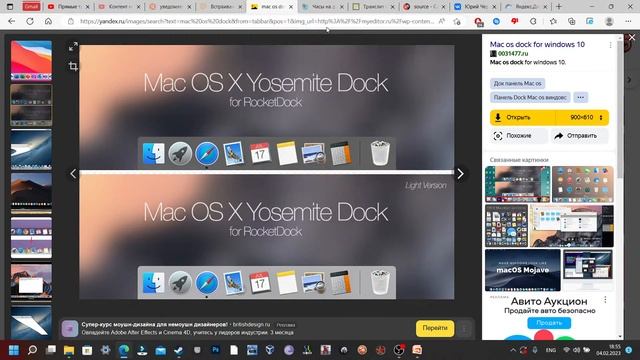Open the tab actions menu

10,7
